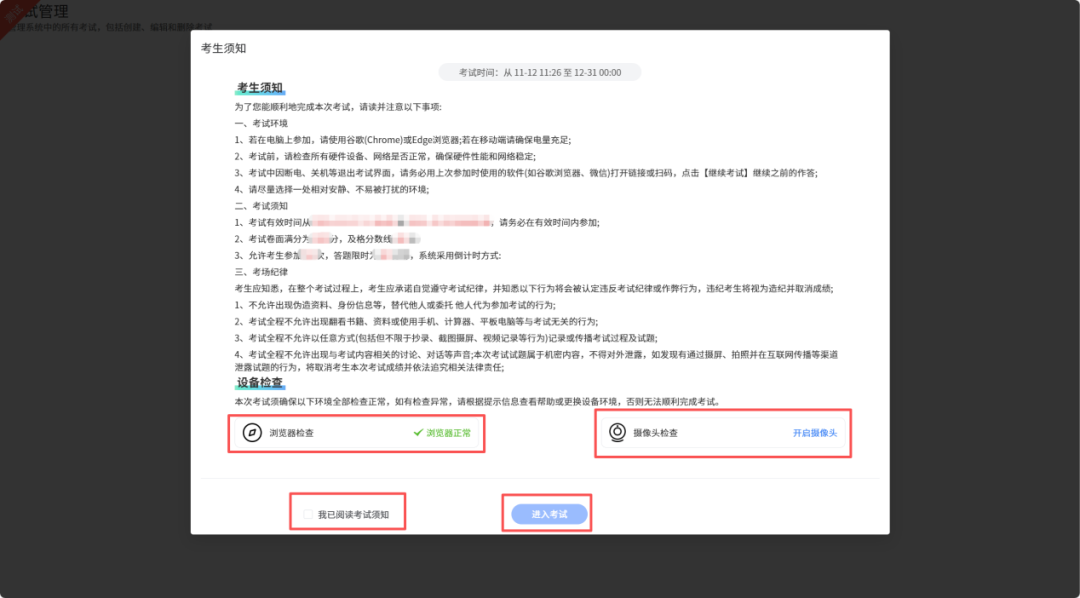Viewport: 1080px width, 598px height.
Task: Click the 二、考试须知 heading line
Action: pos(260,205)
